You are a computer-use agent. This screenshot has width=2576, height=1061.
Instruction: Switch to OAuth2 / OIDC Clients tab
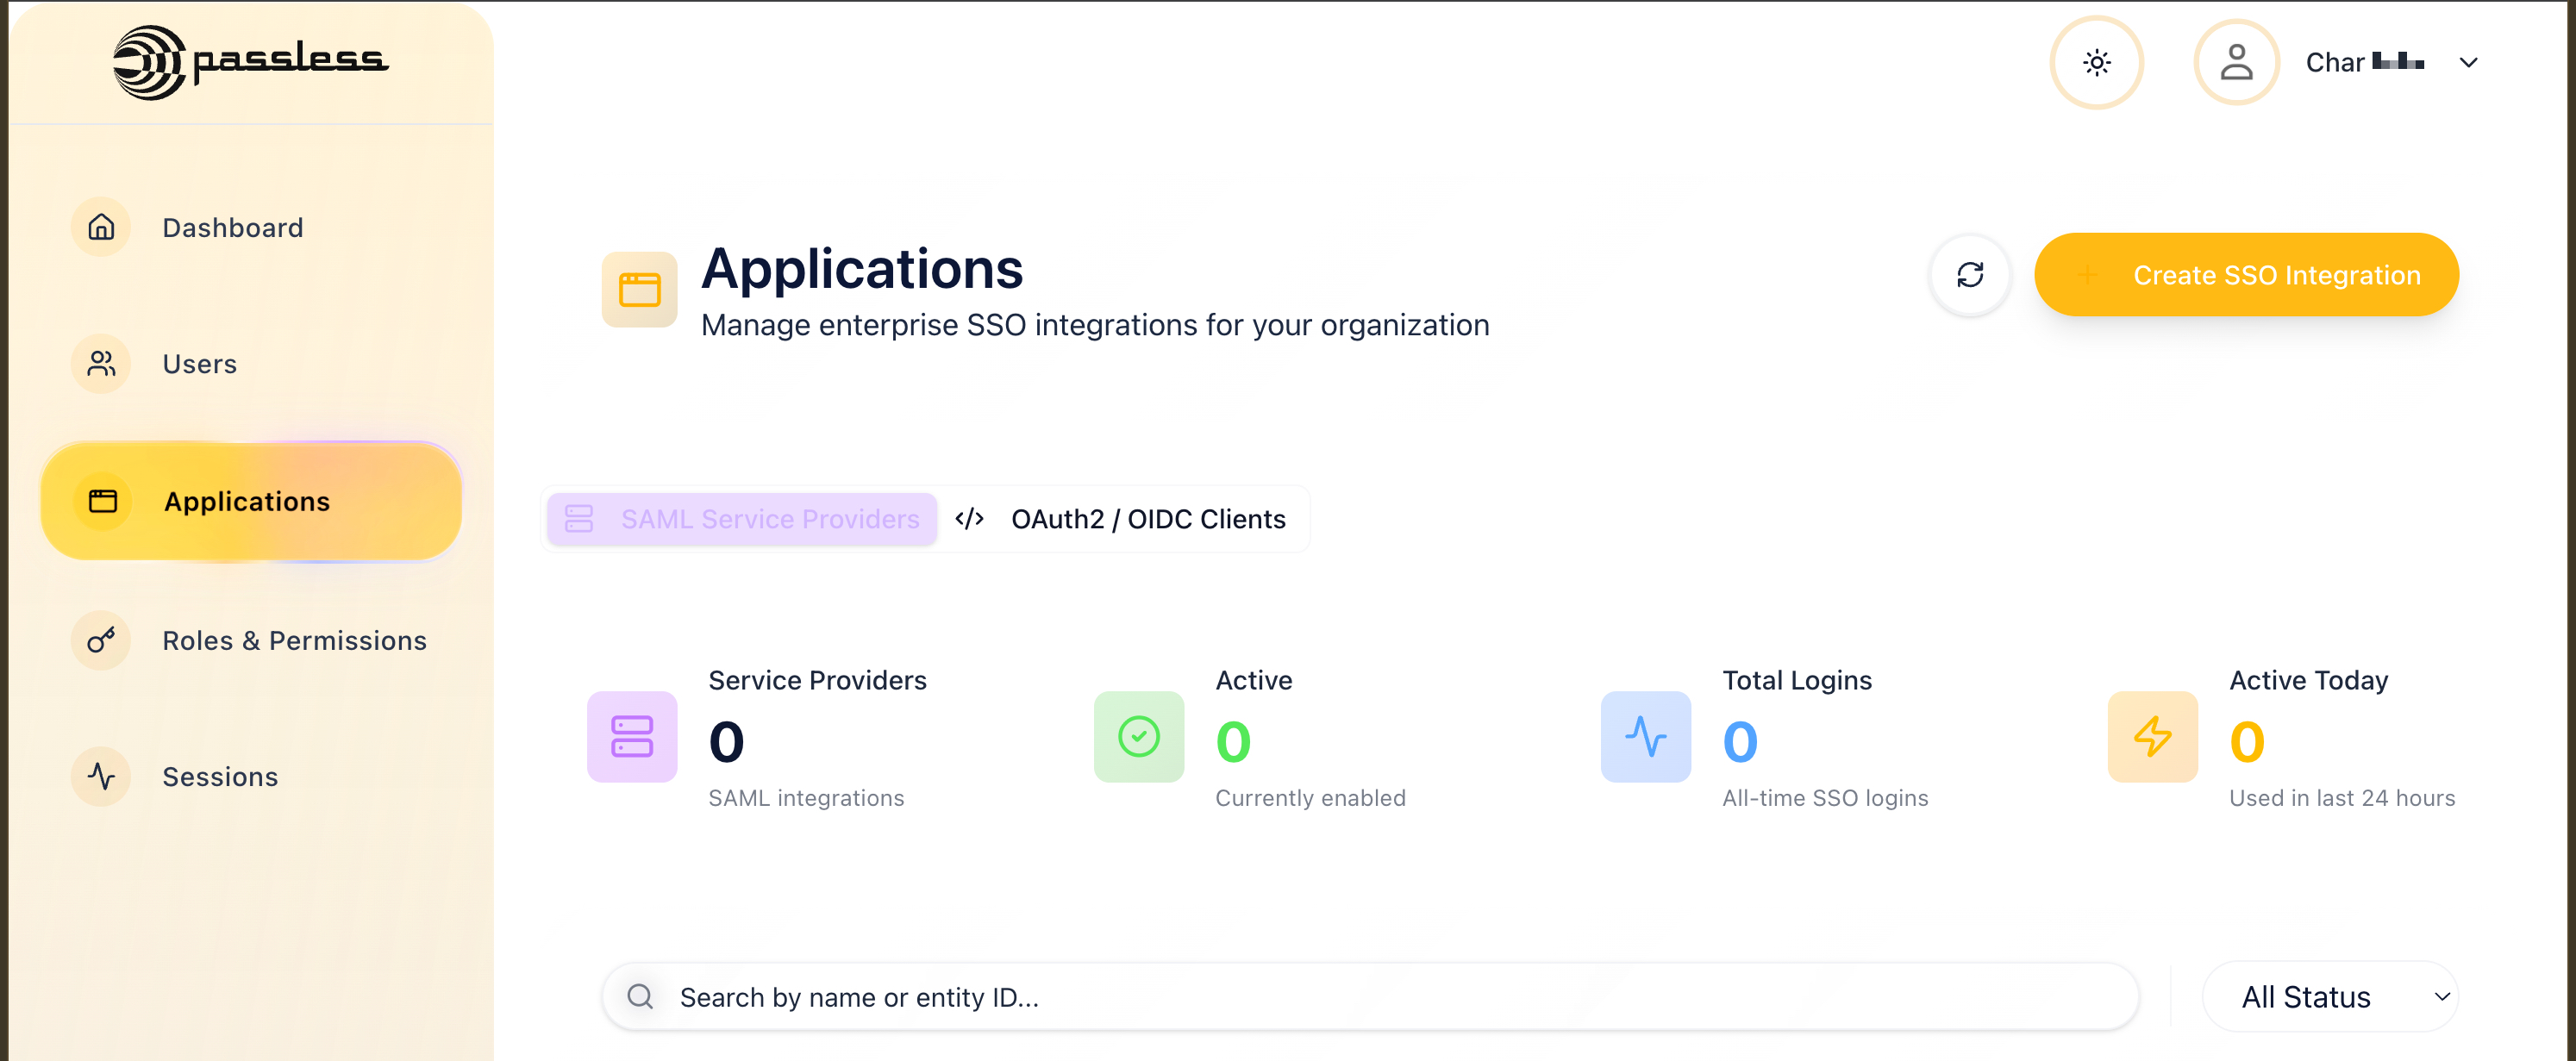[1121, 518]
